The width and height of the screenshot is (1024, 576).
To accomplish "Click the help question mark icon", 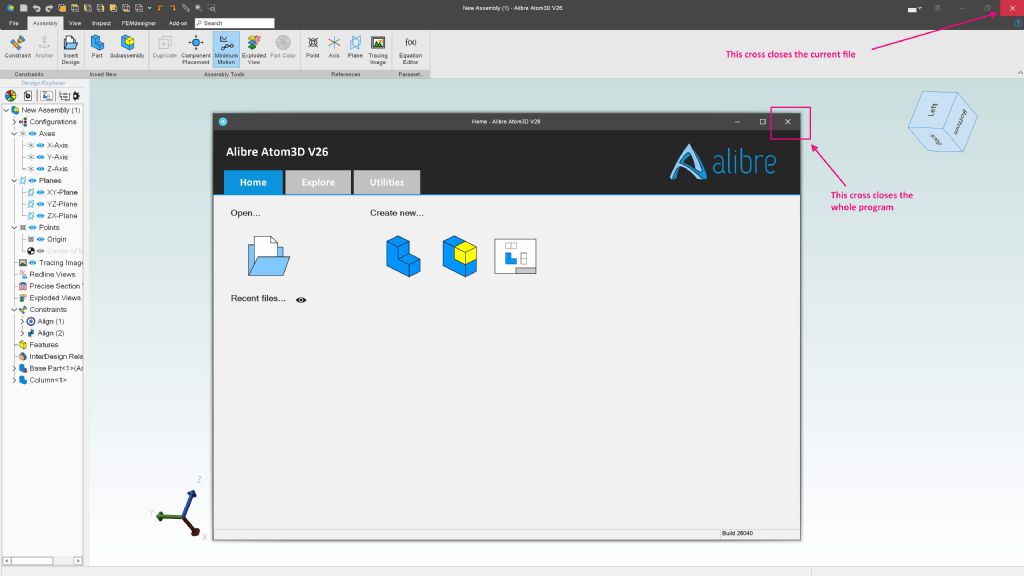I will (1017, 23).
